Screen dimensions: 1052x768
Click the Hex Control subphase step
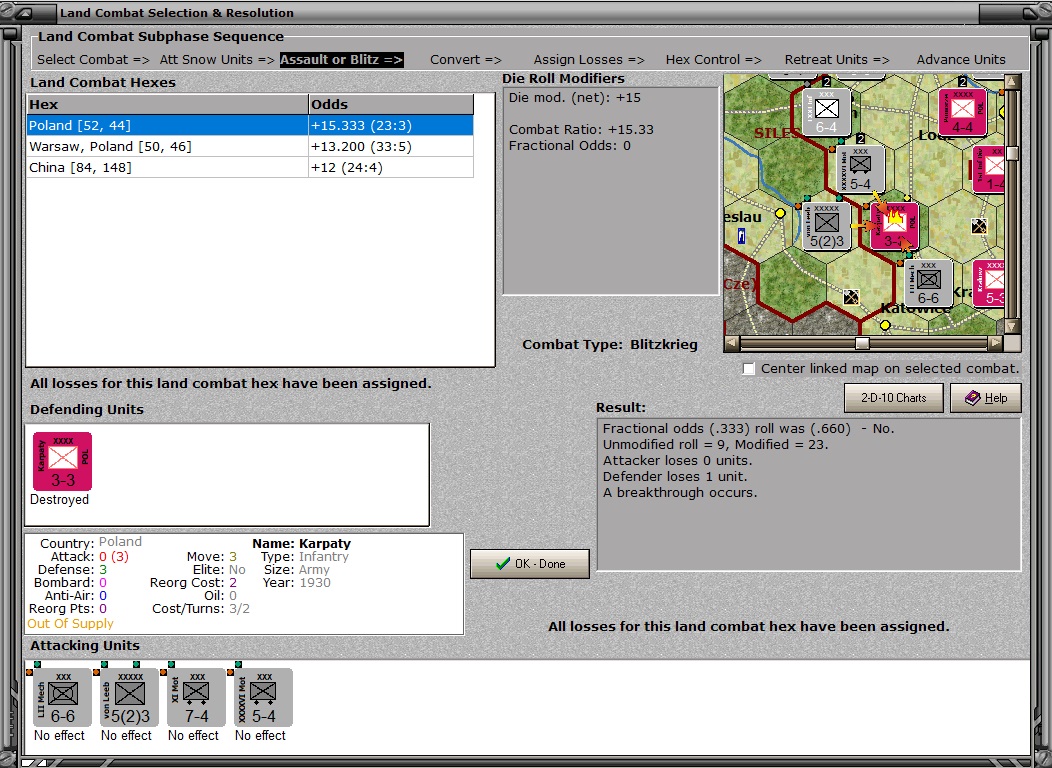714,60
